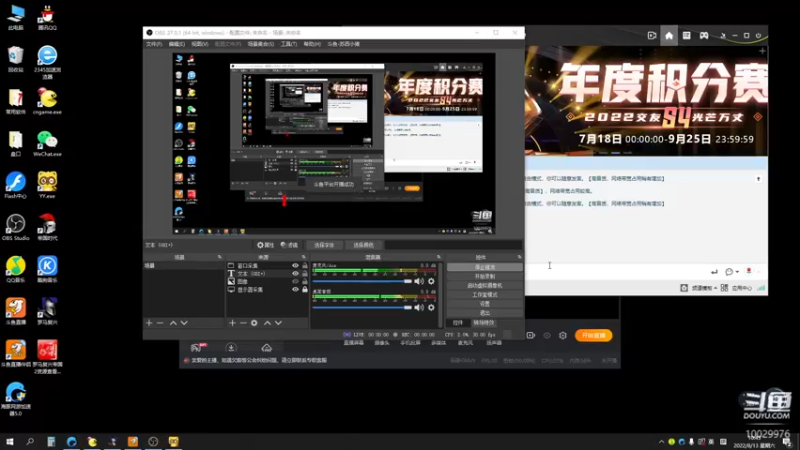Open QQ Music desktop shortcut
The width and height of the screenshot is (800, 450).
[x=16, y=269]
